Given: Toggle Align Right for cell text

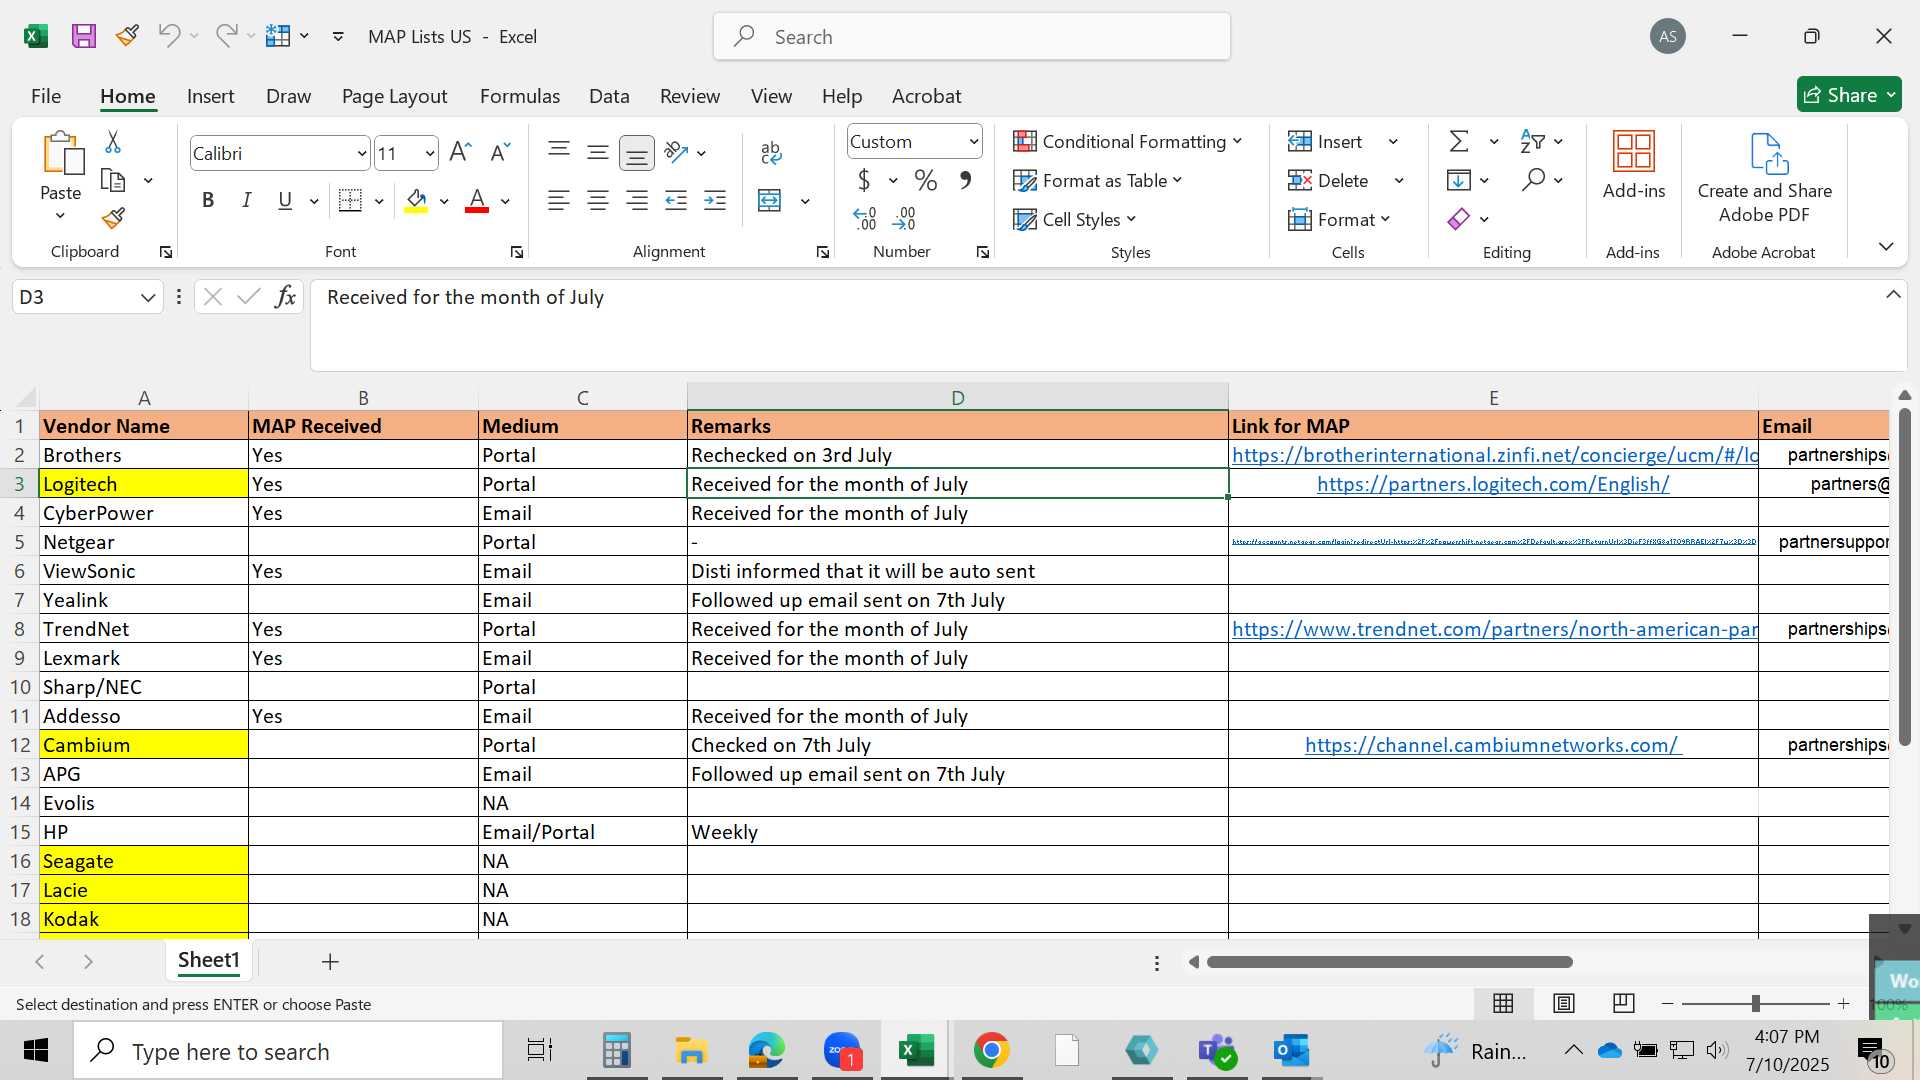Looking at the screenshot, I should point(637,201).
